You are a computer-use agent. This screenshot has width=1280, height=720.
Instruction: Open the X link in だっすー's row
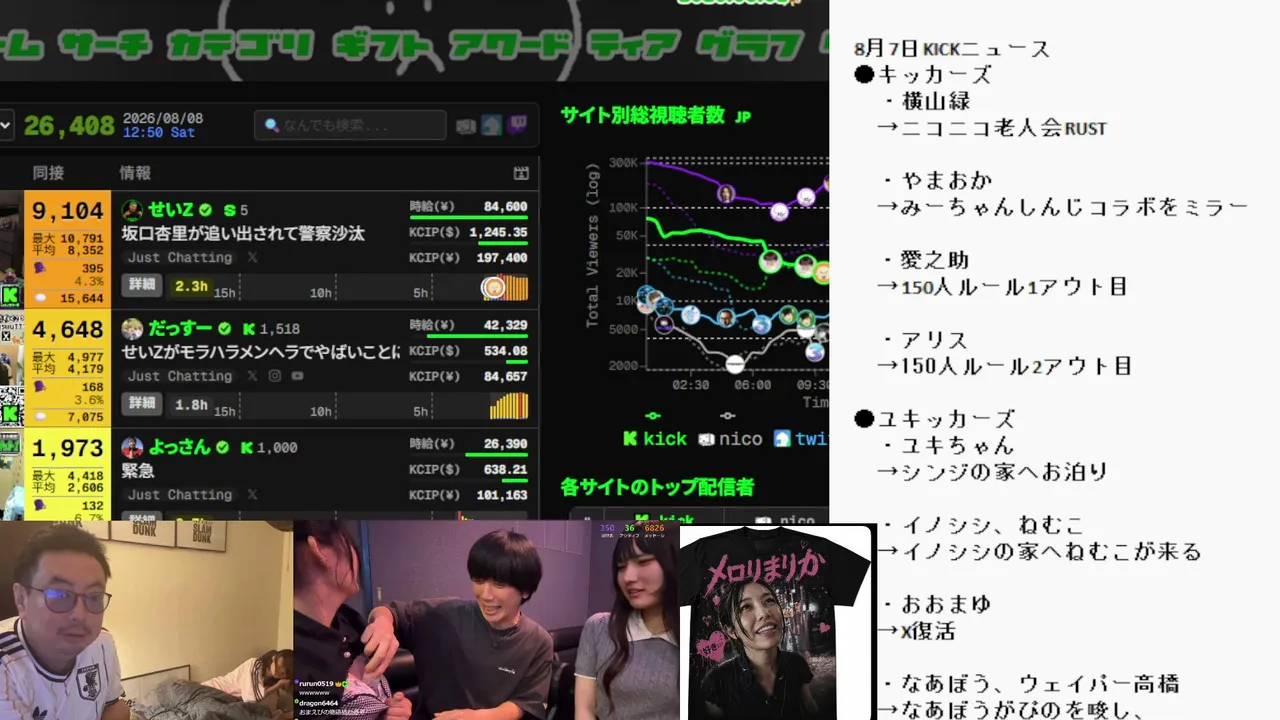252,376
